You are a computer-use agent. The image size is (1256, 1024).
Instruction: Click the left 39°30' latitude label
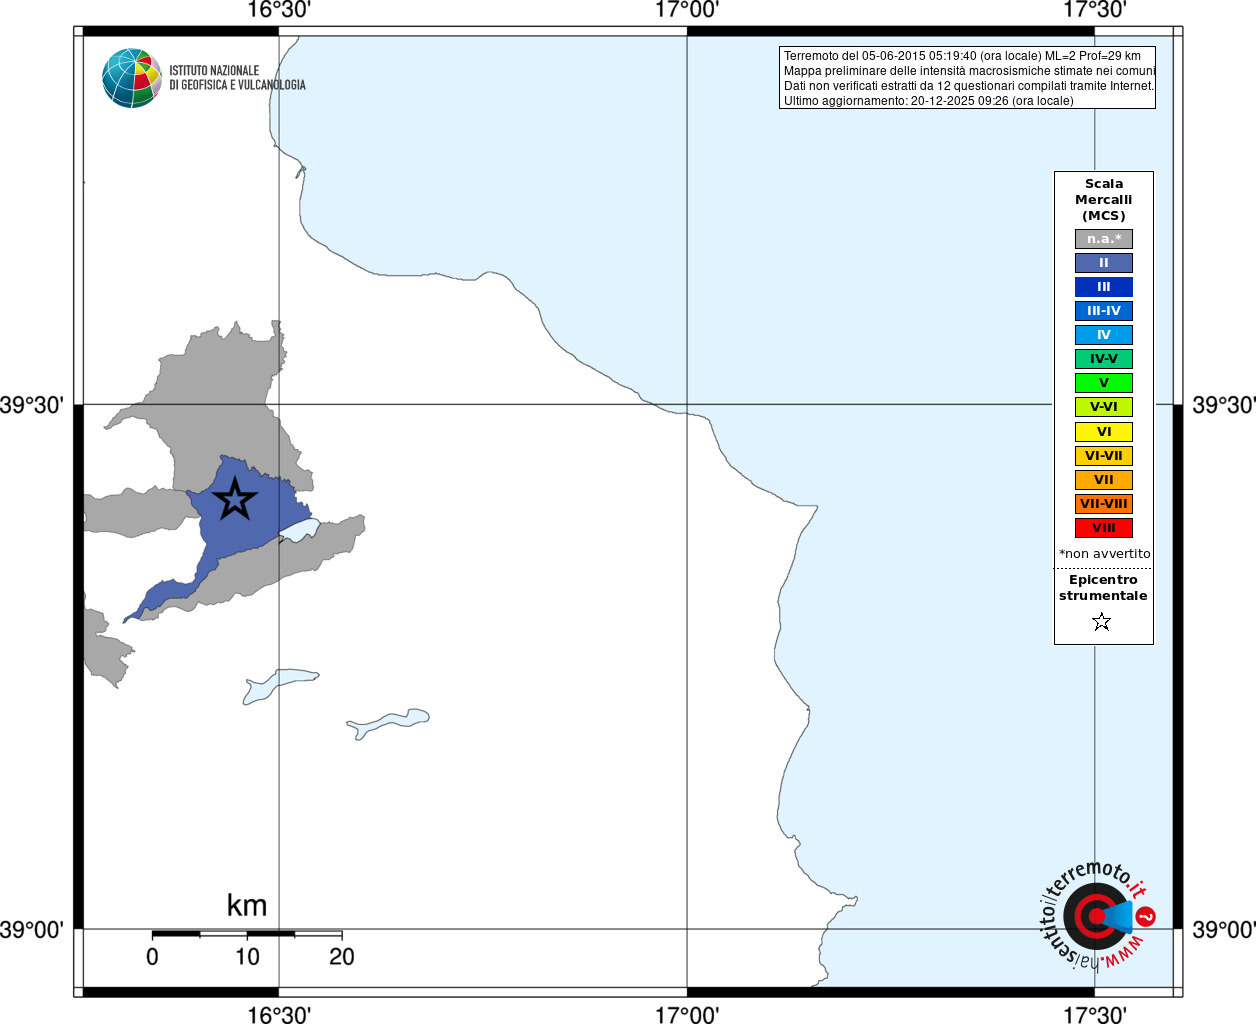(x=32, y=405)
